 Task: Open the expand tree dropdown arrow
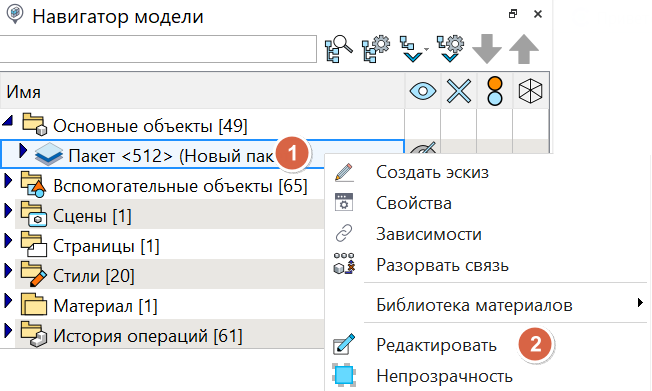[427, 49]
